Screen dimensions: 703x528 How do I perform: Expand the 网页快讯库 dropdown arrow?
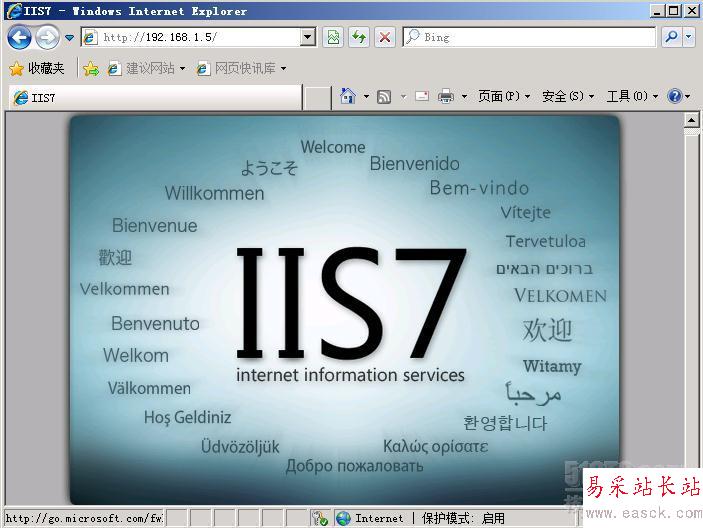(283, 69)
